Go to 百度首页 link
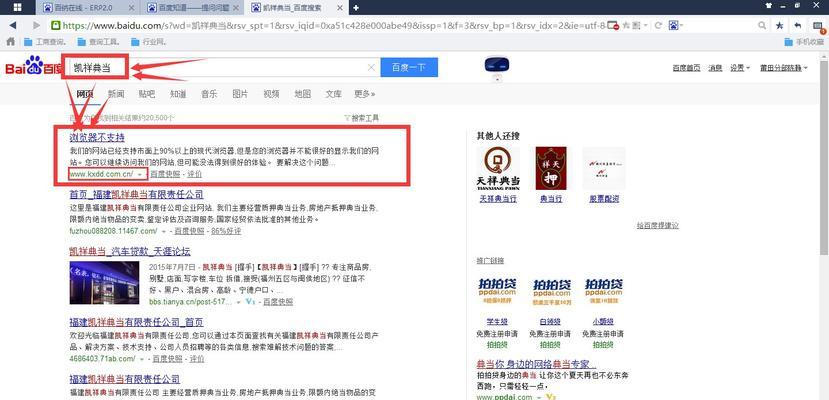Viewport: 829px width, 400px height. [x=686, y=68]
